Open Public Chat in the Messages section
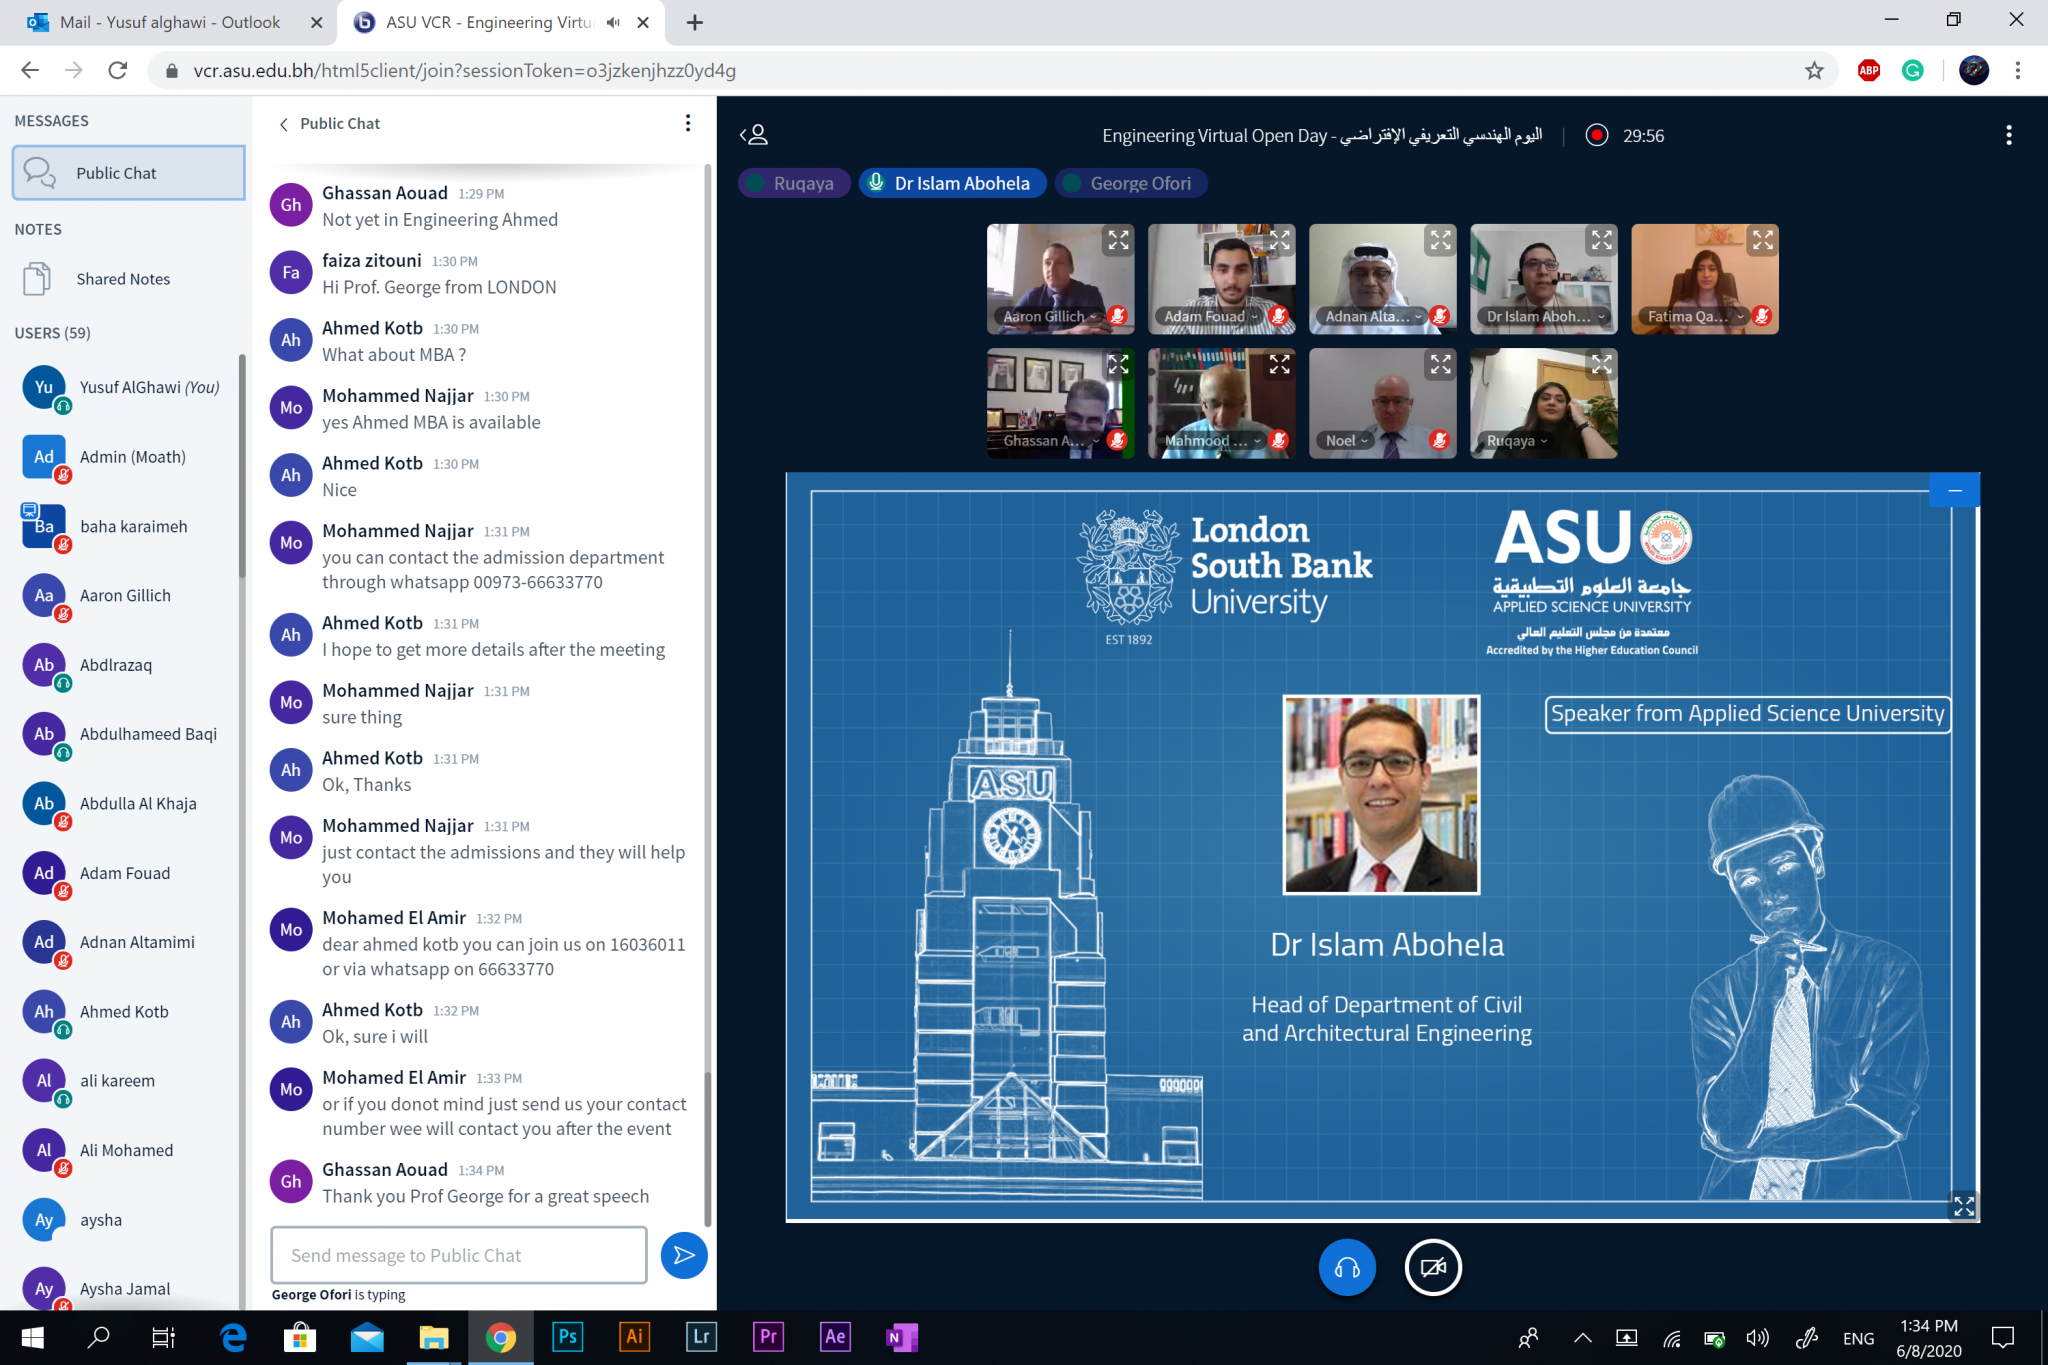2048x1365 pixels. (x=129, y=172)
